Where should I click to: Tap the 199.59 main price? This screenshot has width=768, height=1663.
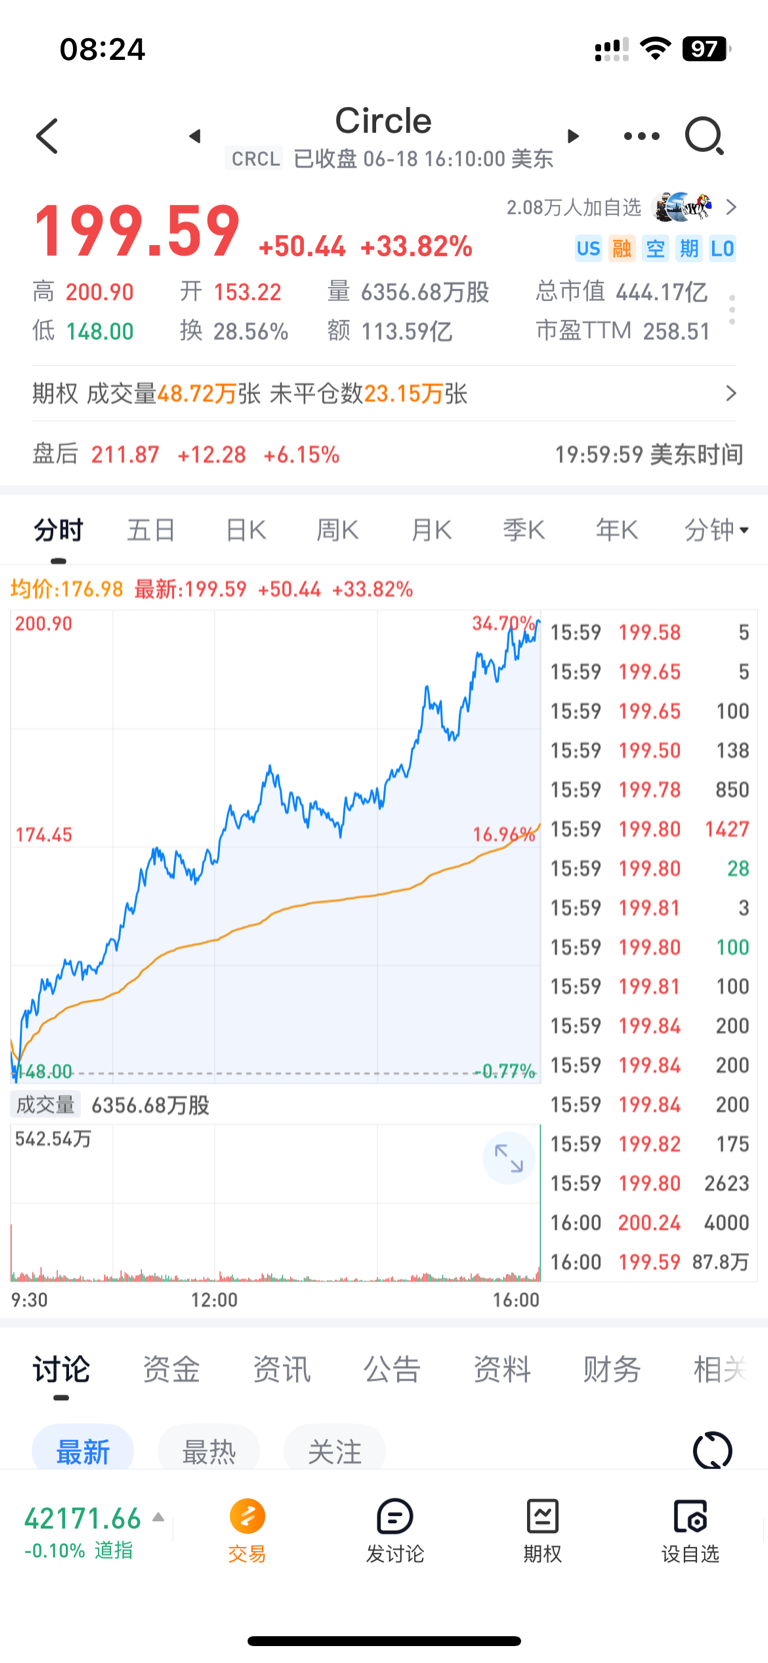[x=137, y=230]
